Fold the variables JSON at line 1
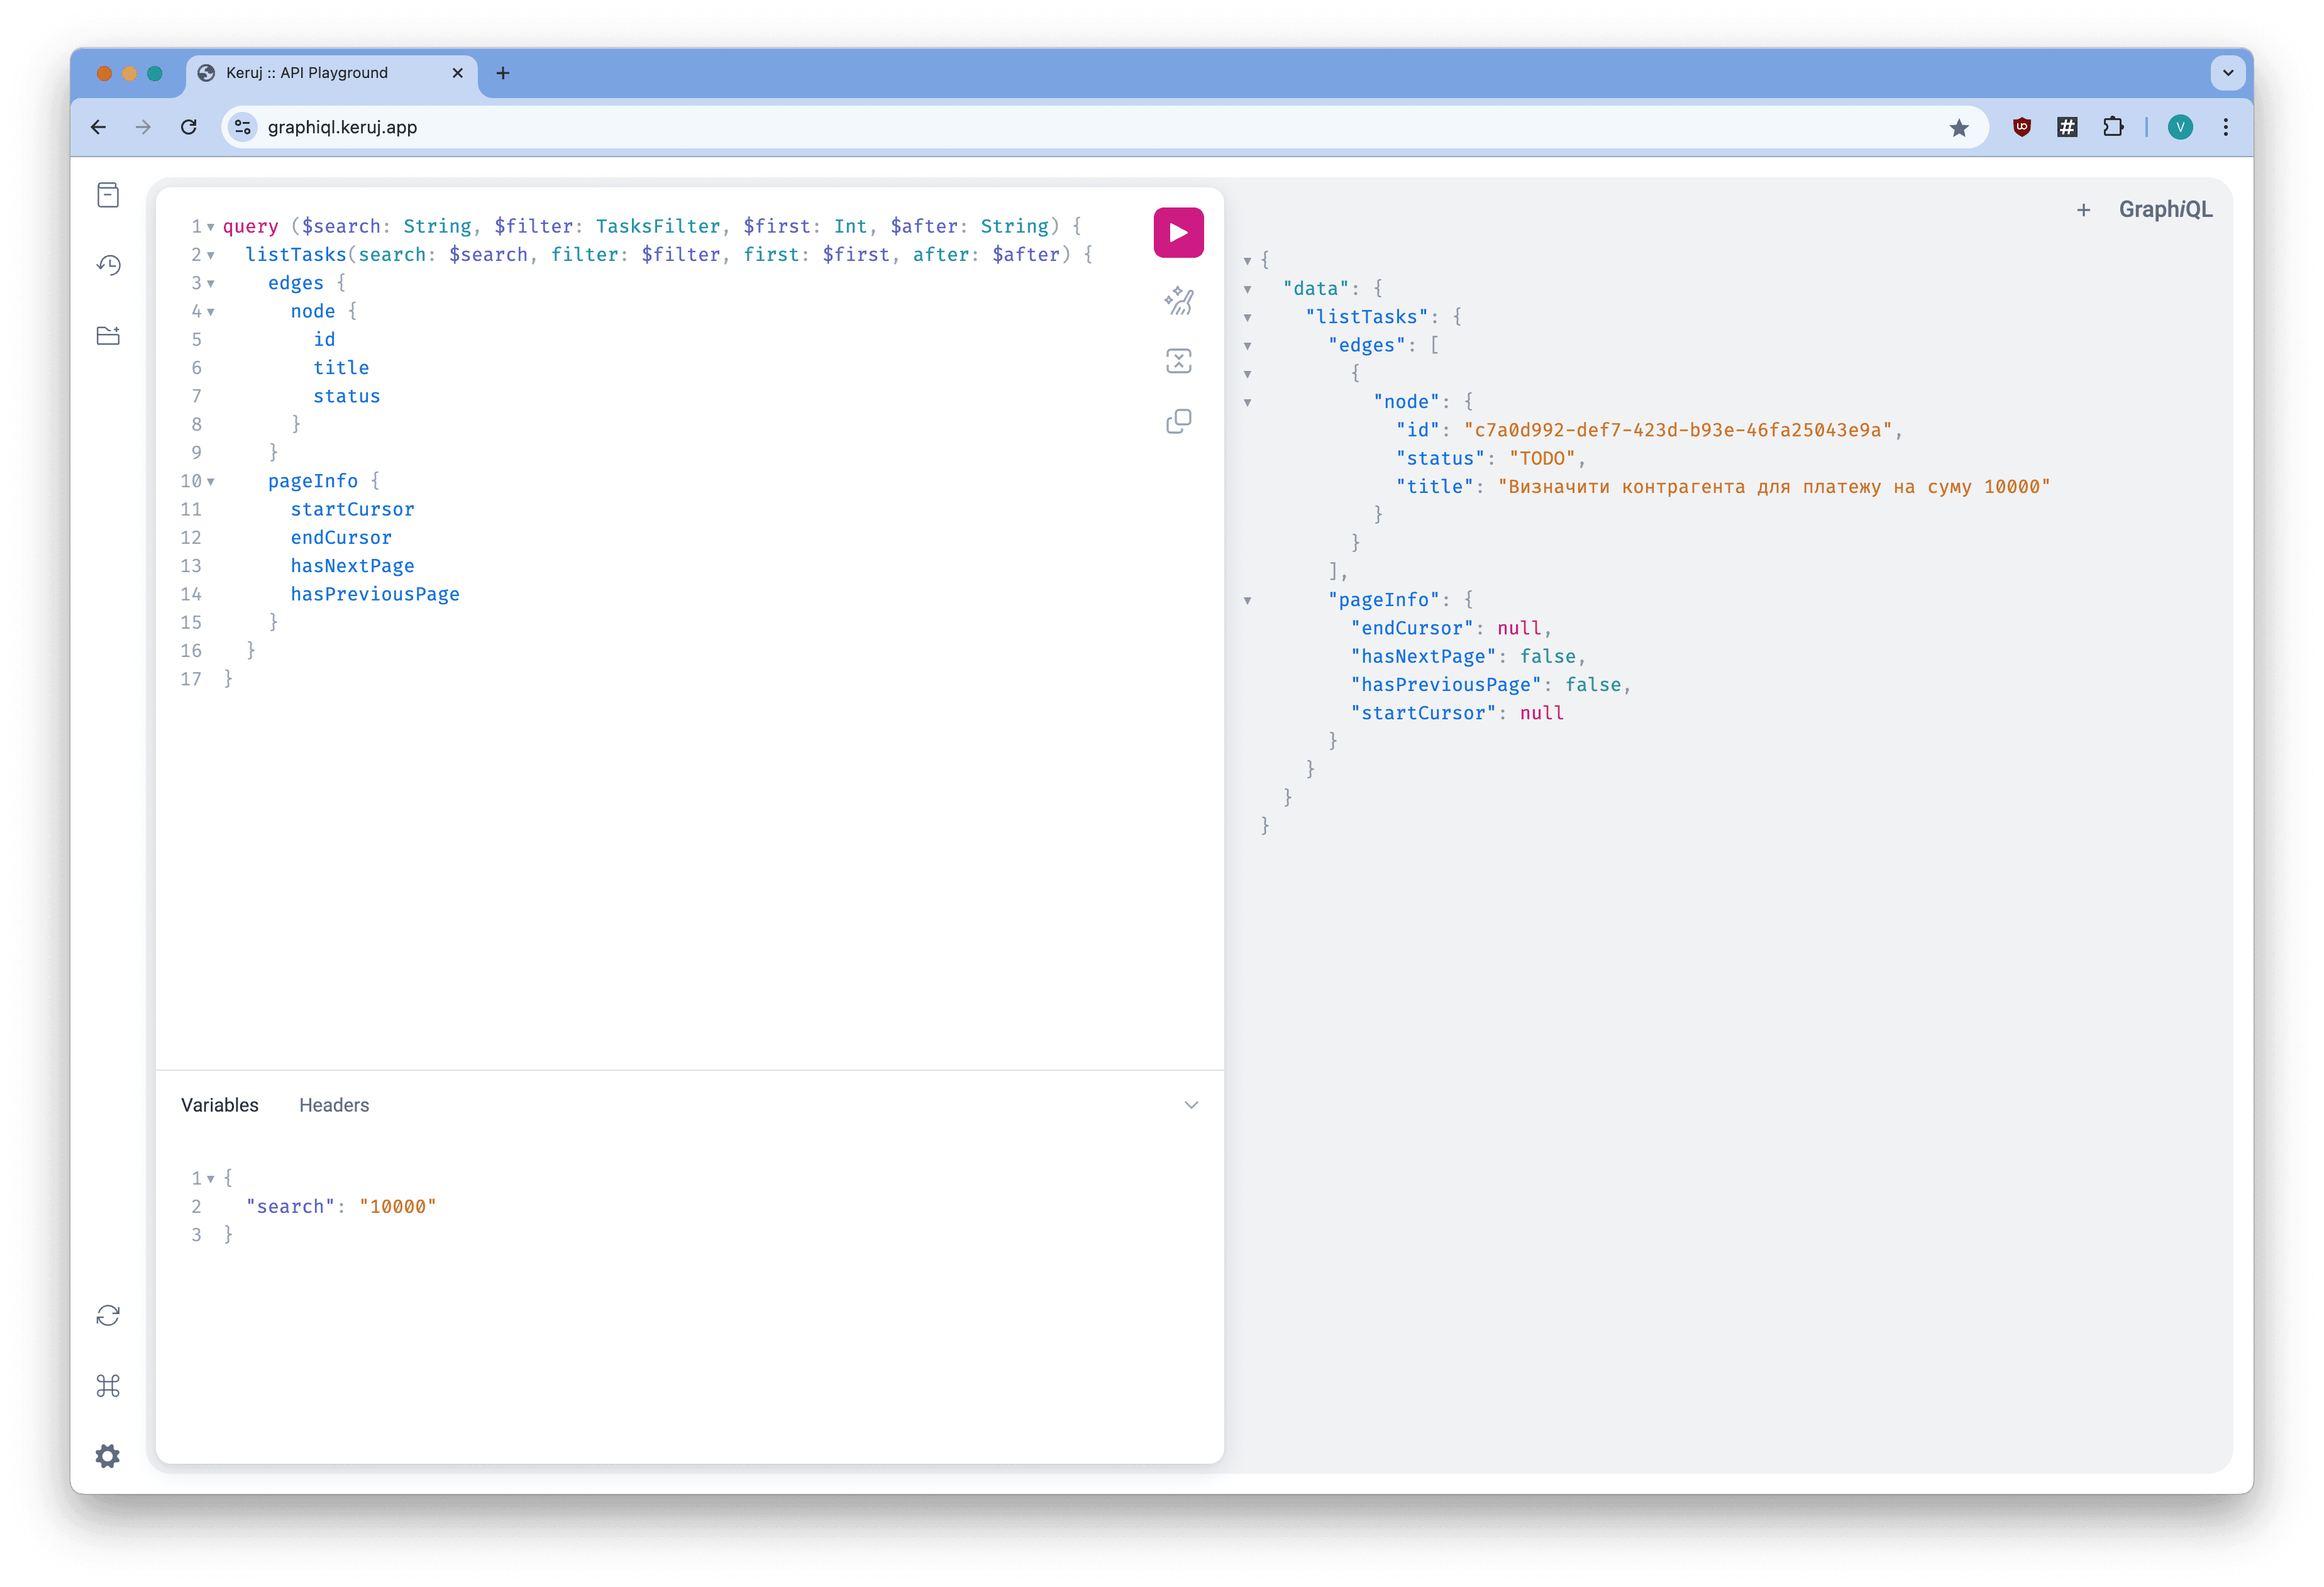The image size is (2324, 1587). pyautogui.click(x=211, y=1179)
